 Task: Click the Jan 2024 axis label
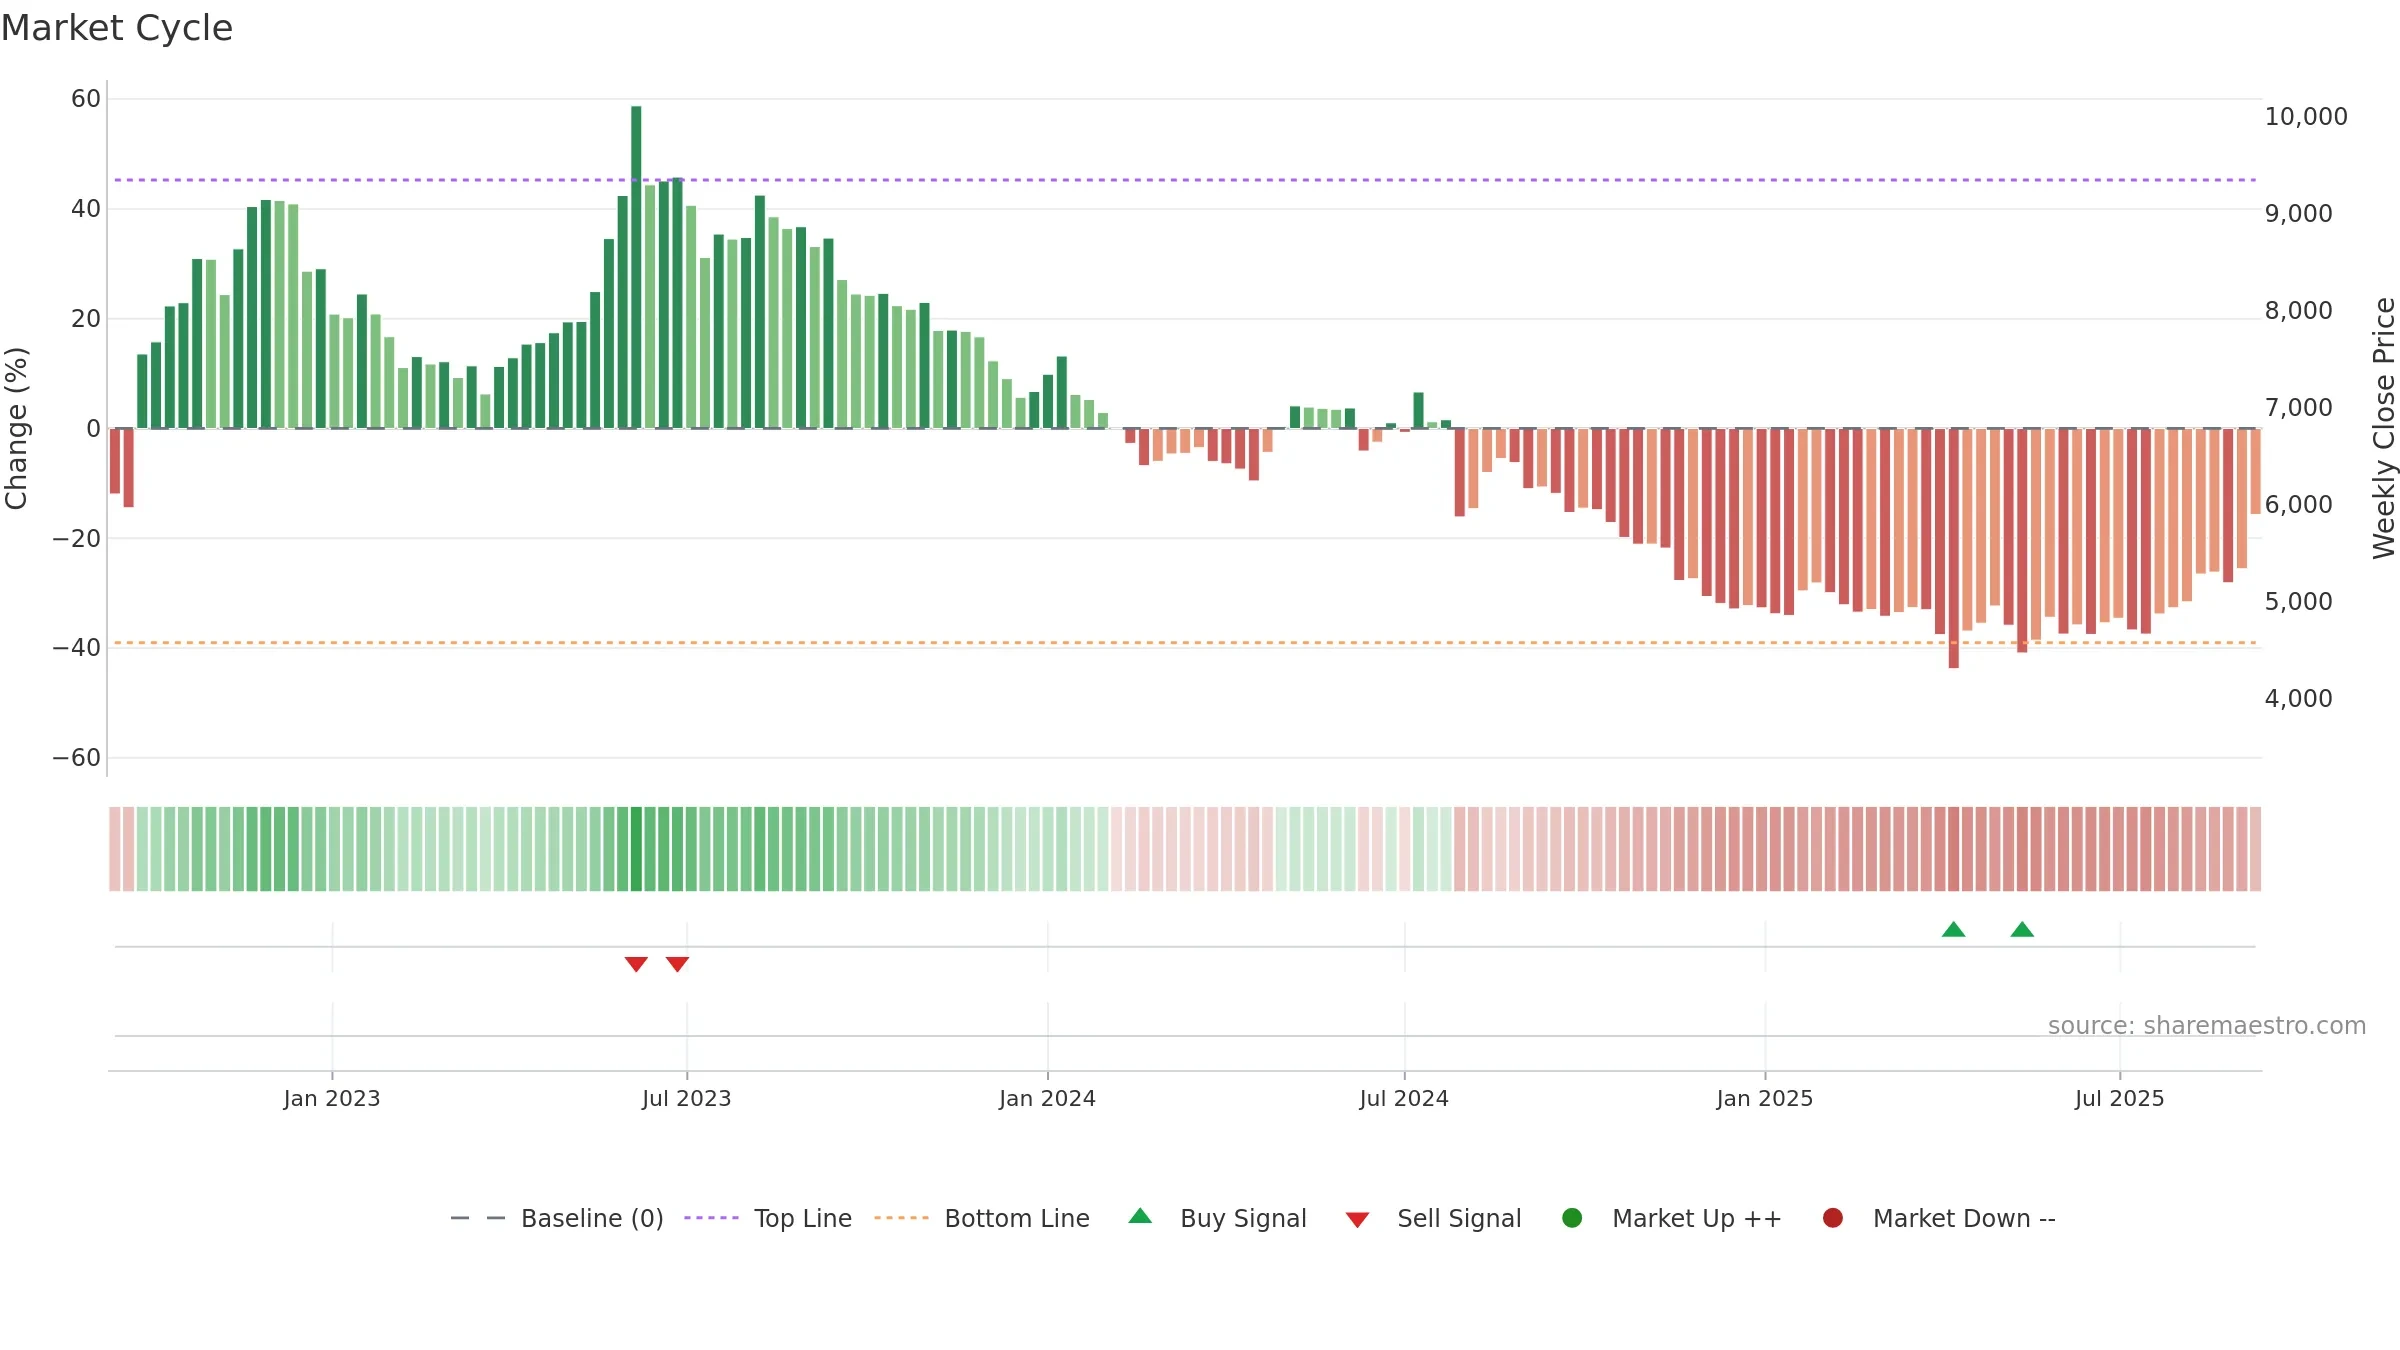1047,1098
